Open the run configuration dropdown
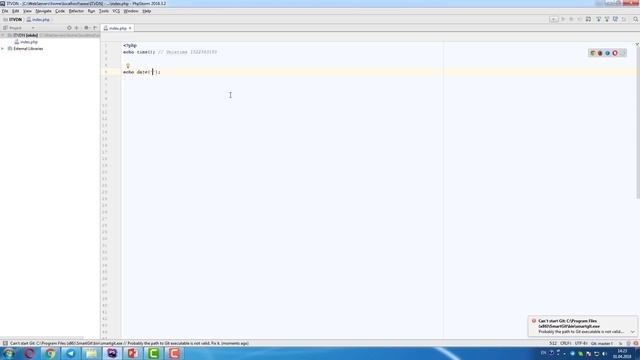 pos(553,19)
